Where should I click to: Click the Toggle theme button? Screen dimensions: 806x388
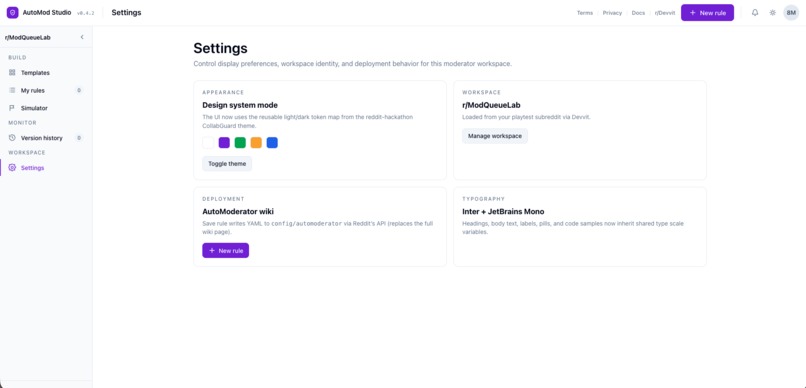[x=227, y=164]
